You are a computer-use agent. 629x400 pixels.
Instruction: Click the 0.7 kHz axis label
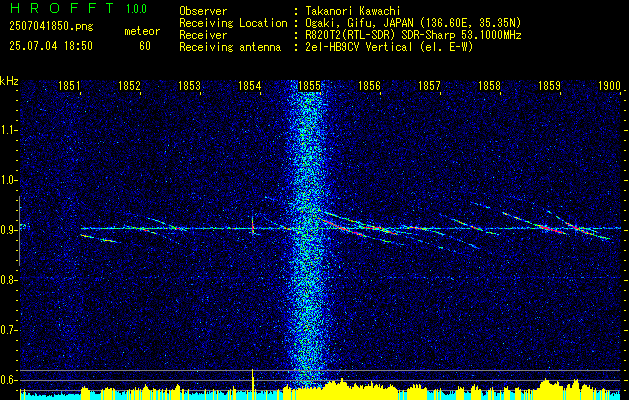click(8, 330)
